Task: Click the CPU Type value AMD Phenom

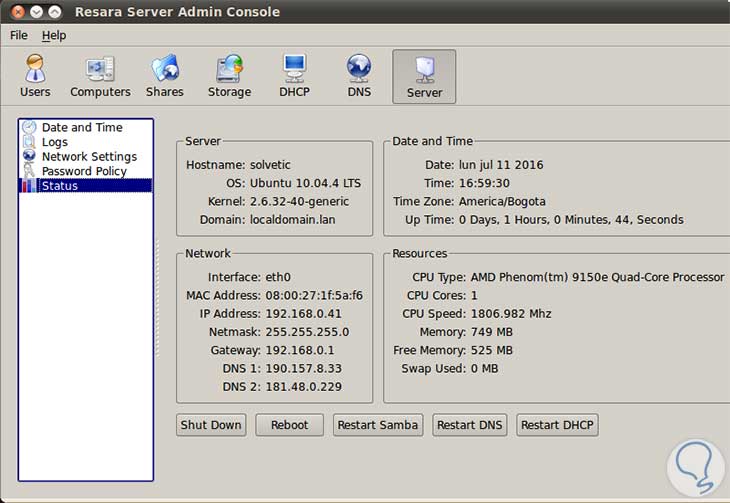Action: pos(597,277)
